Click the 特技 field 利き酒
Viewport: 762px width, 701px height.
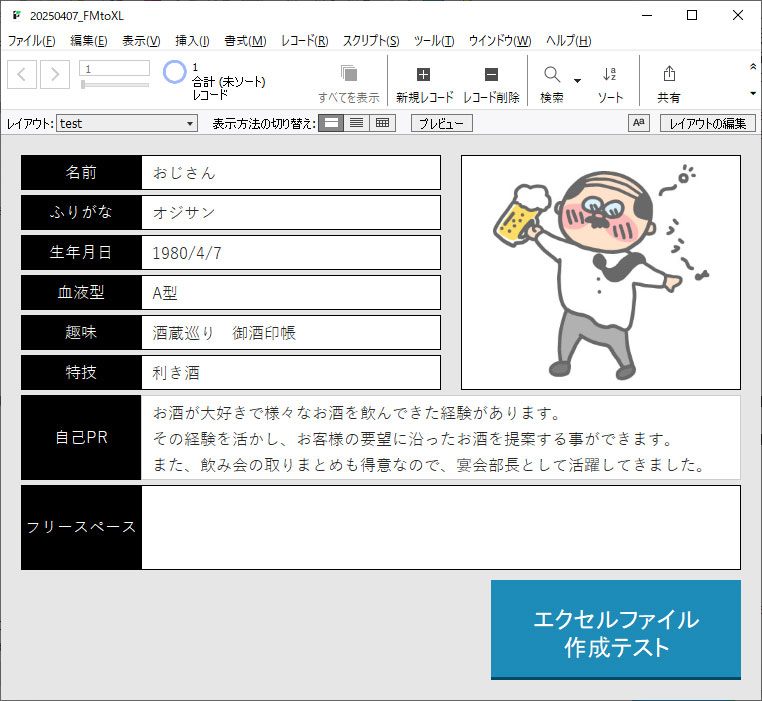pos(291,372)
